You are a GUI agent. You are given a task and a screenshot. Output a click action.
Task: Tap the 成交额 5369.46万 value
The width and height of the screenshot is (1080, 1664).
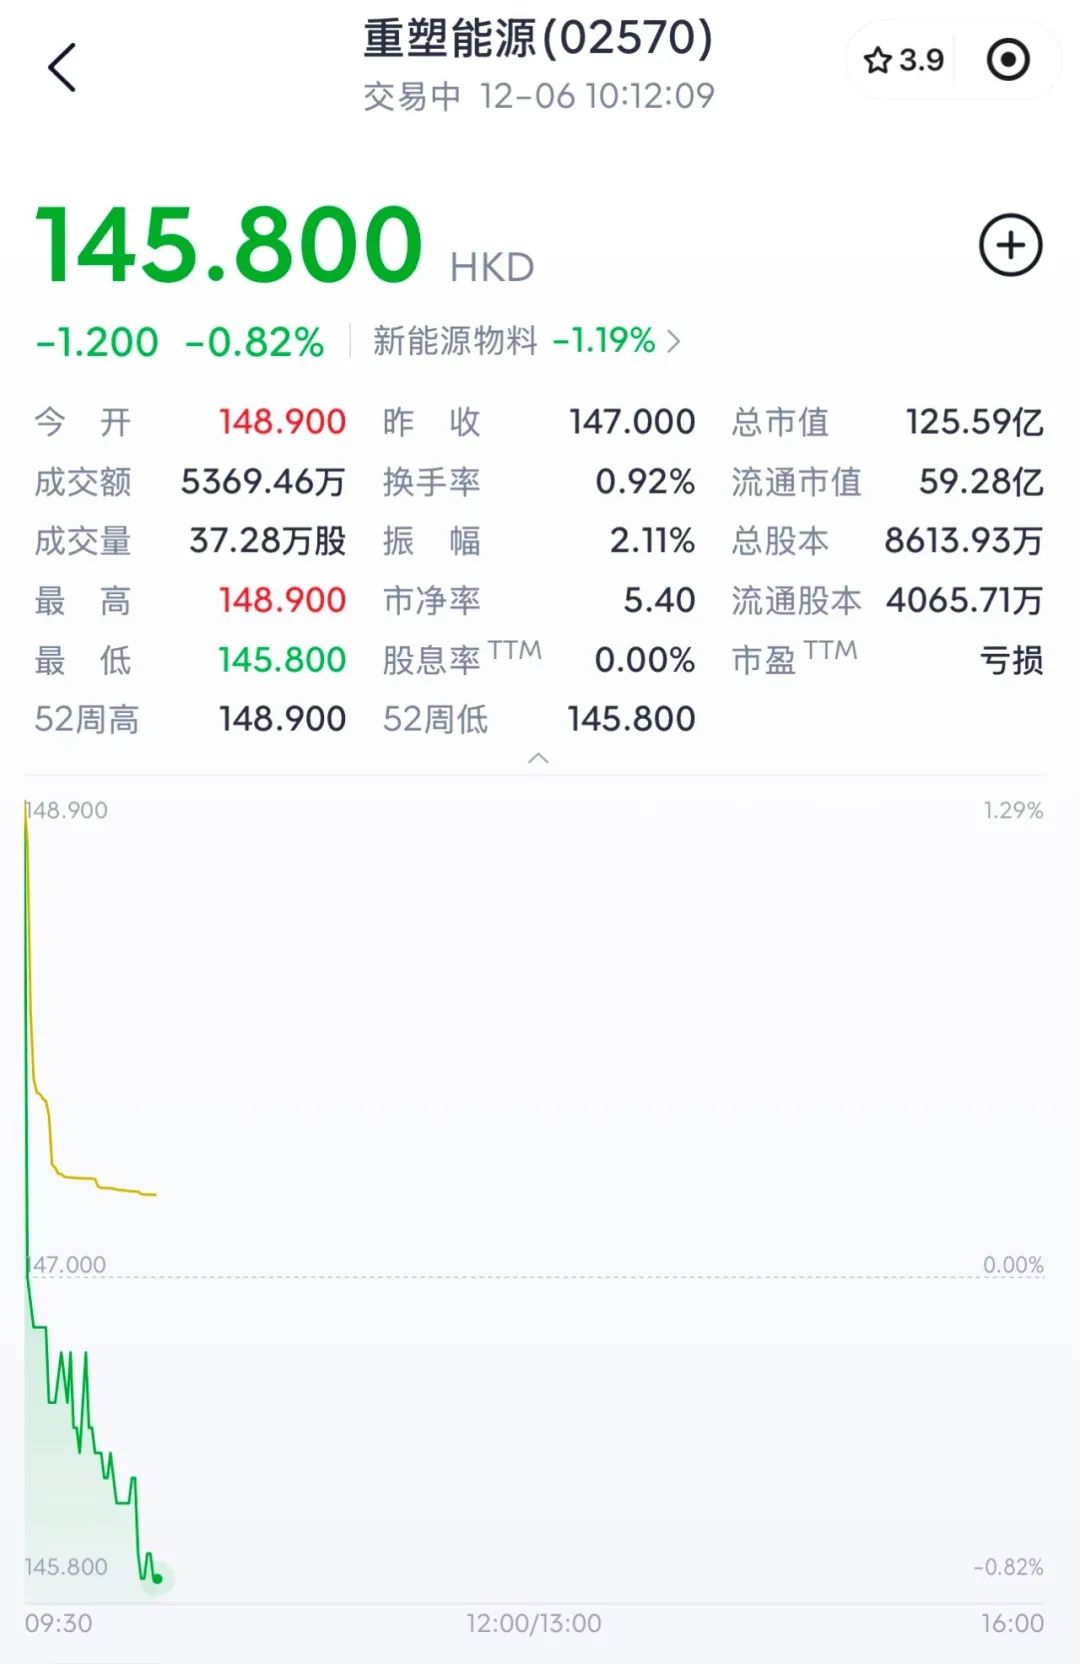263,482
